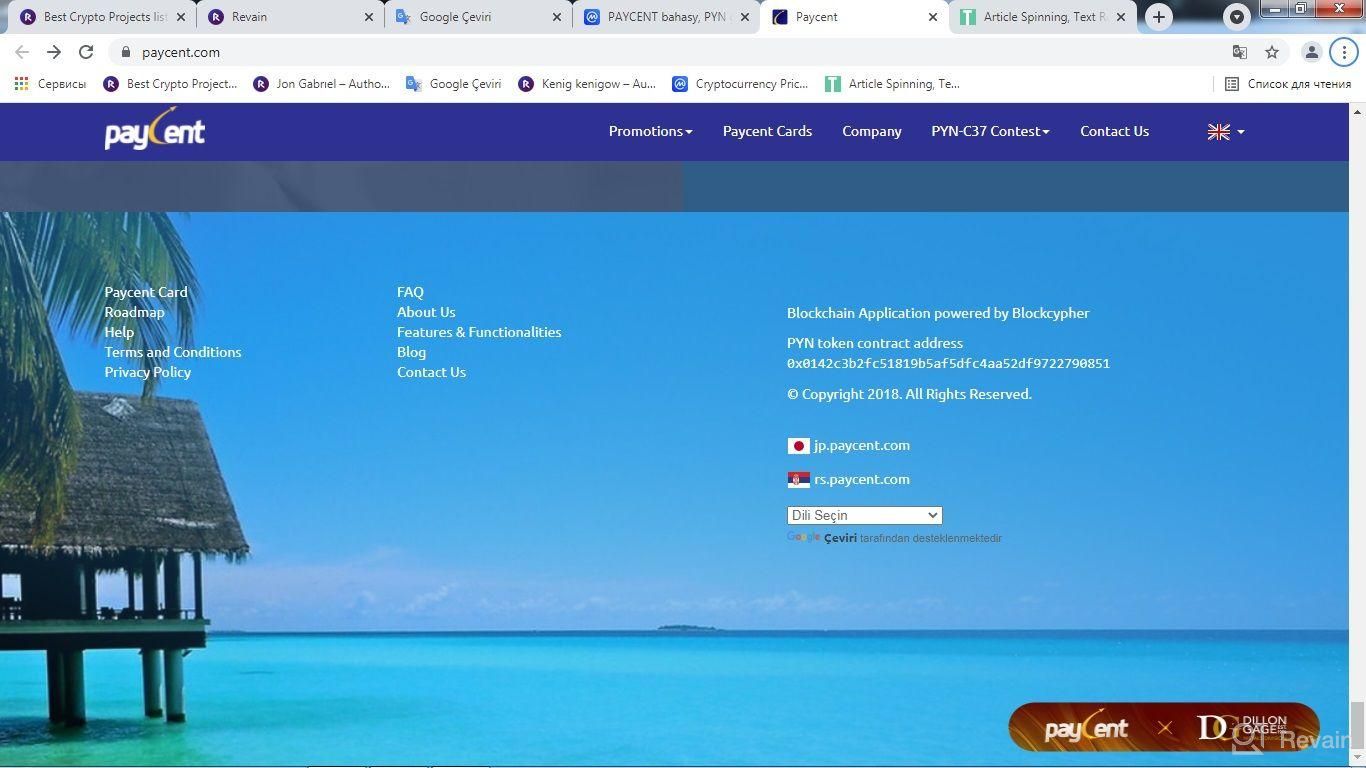Screen dimensions: 1366x768
Task: Open Cryptocurrency Prices bookmark
Action: point(740,84)
